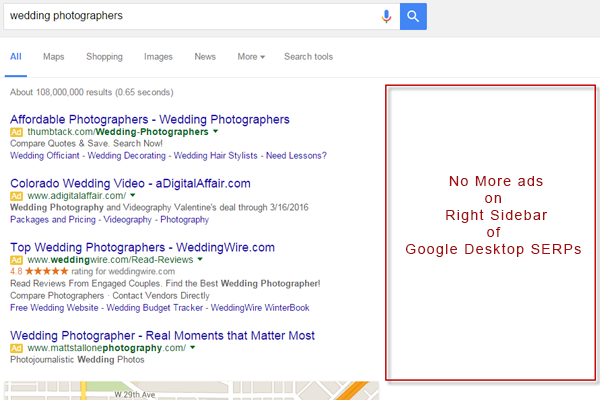The width and height of the screenshot is (600, 400).
Task: Click the Ad badge next to mattstallonephotography.com
Action: pyautogui.click(x=16, y=348)
